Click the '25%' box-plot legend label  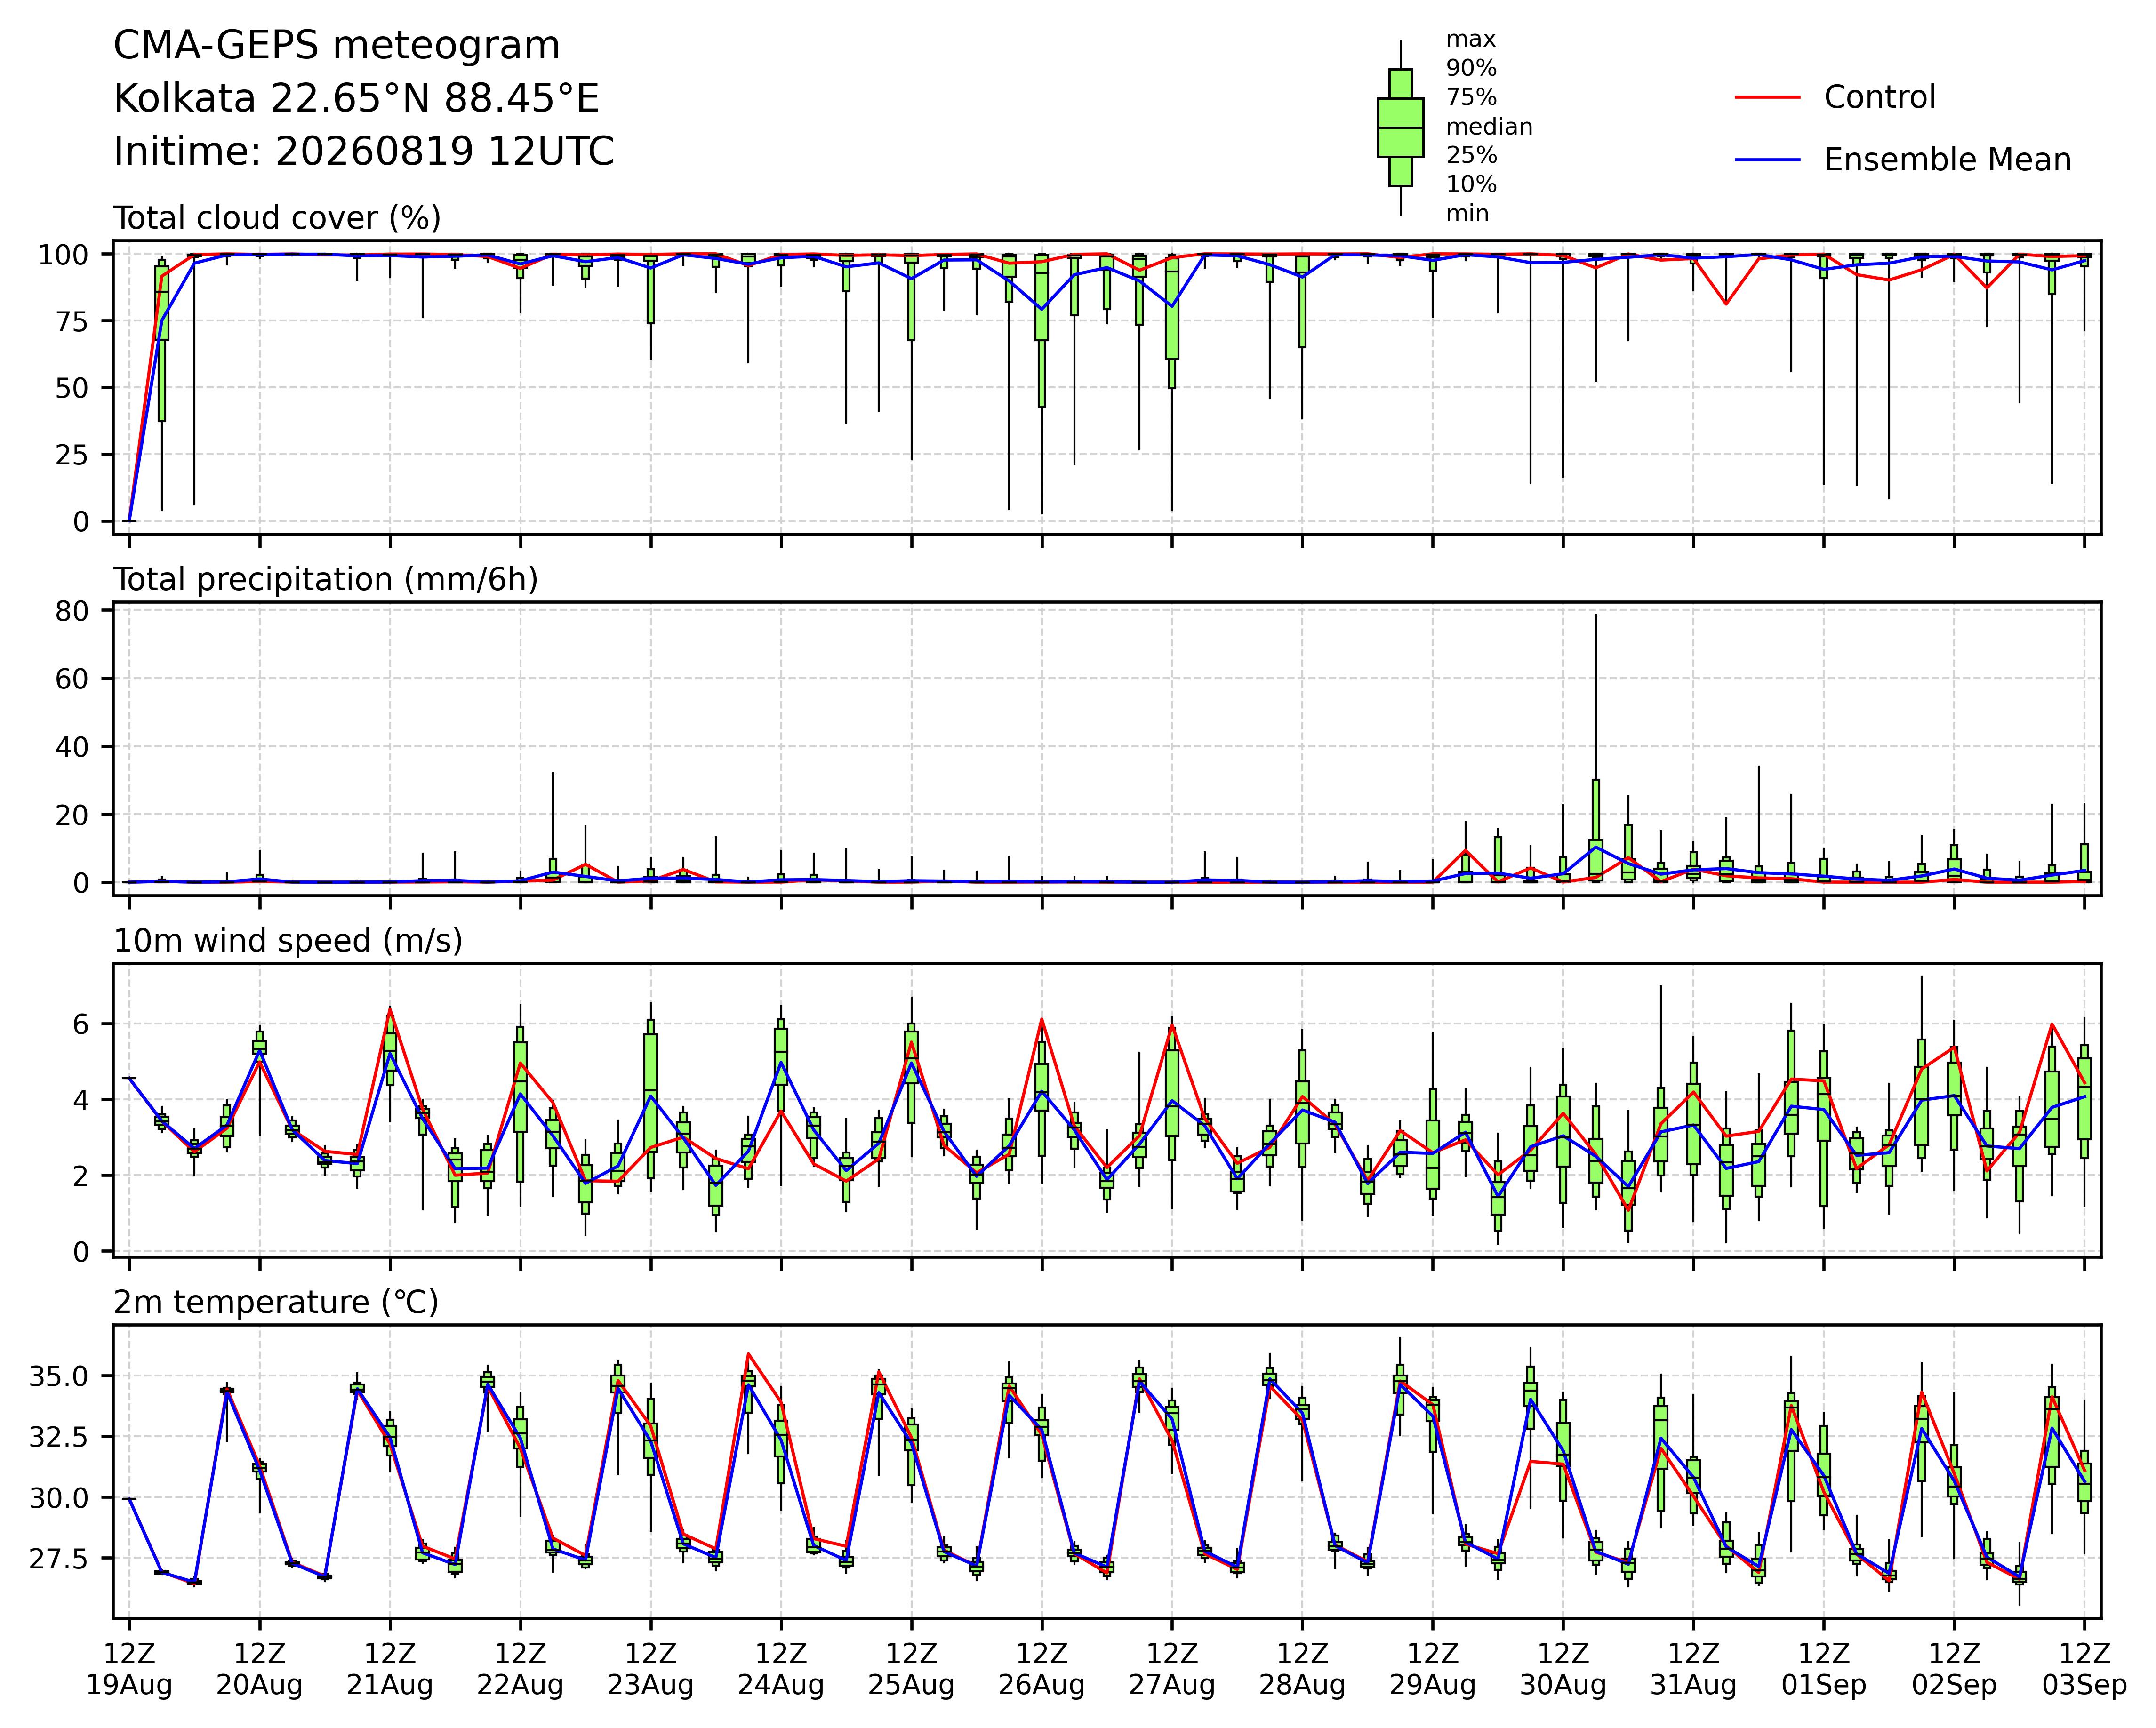click(x=1471, y=156)
